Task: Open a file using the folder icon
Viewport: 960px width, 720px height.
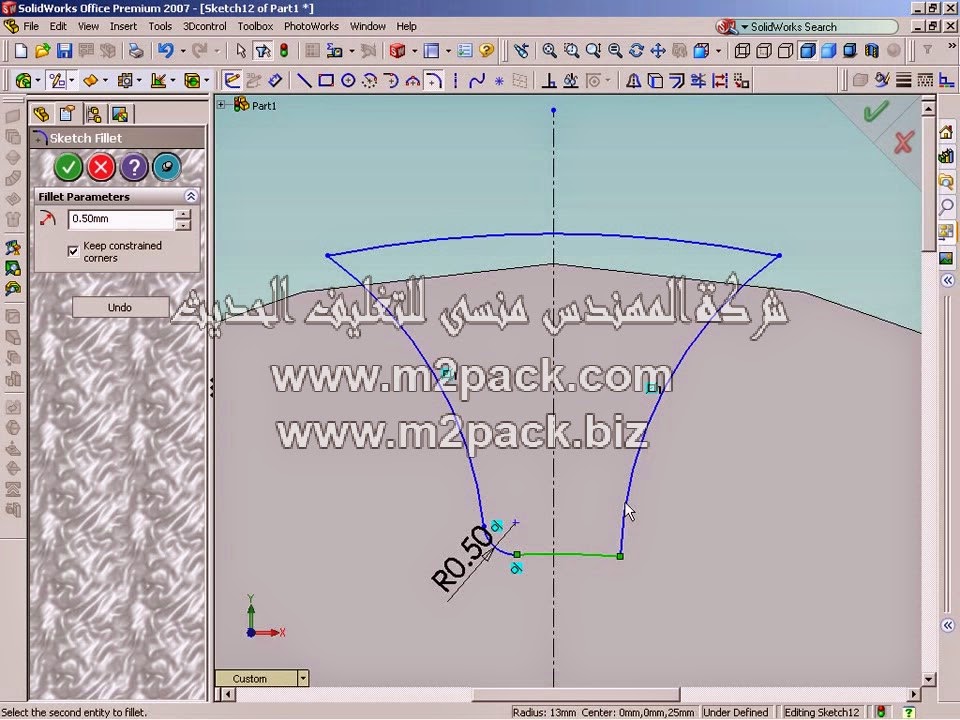Action: pyautogui.click(x=42, y=50)
